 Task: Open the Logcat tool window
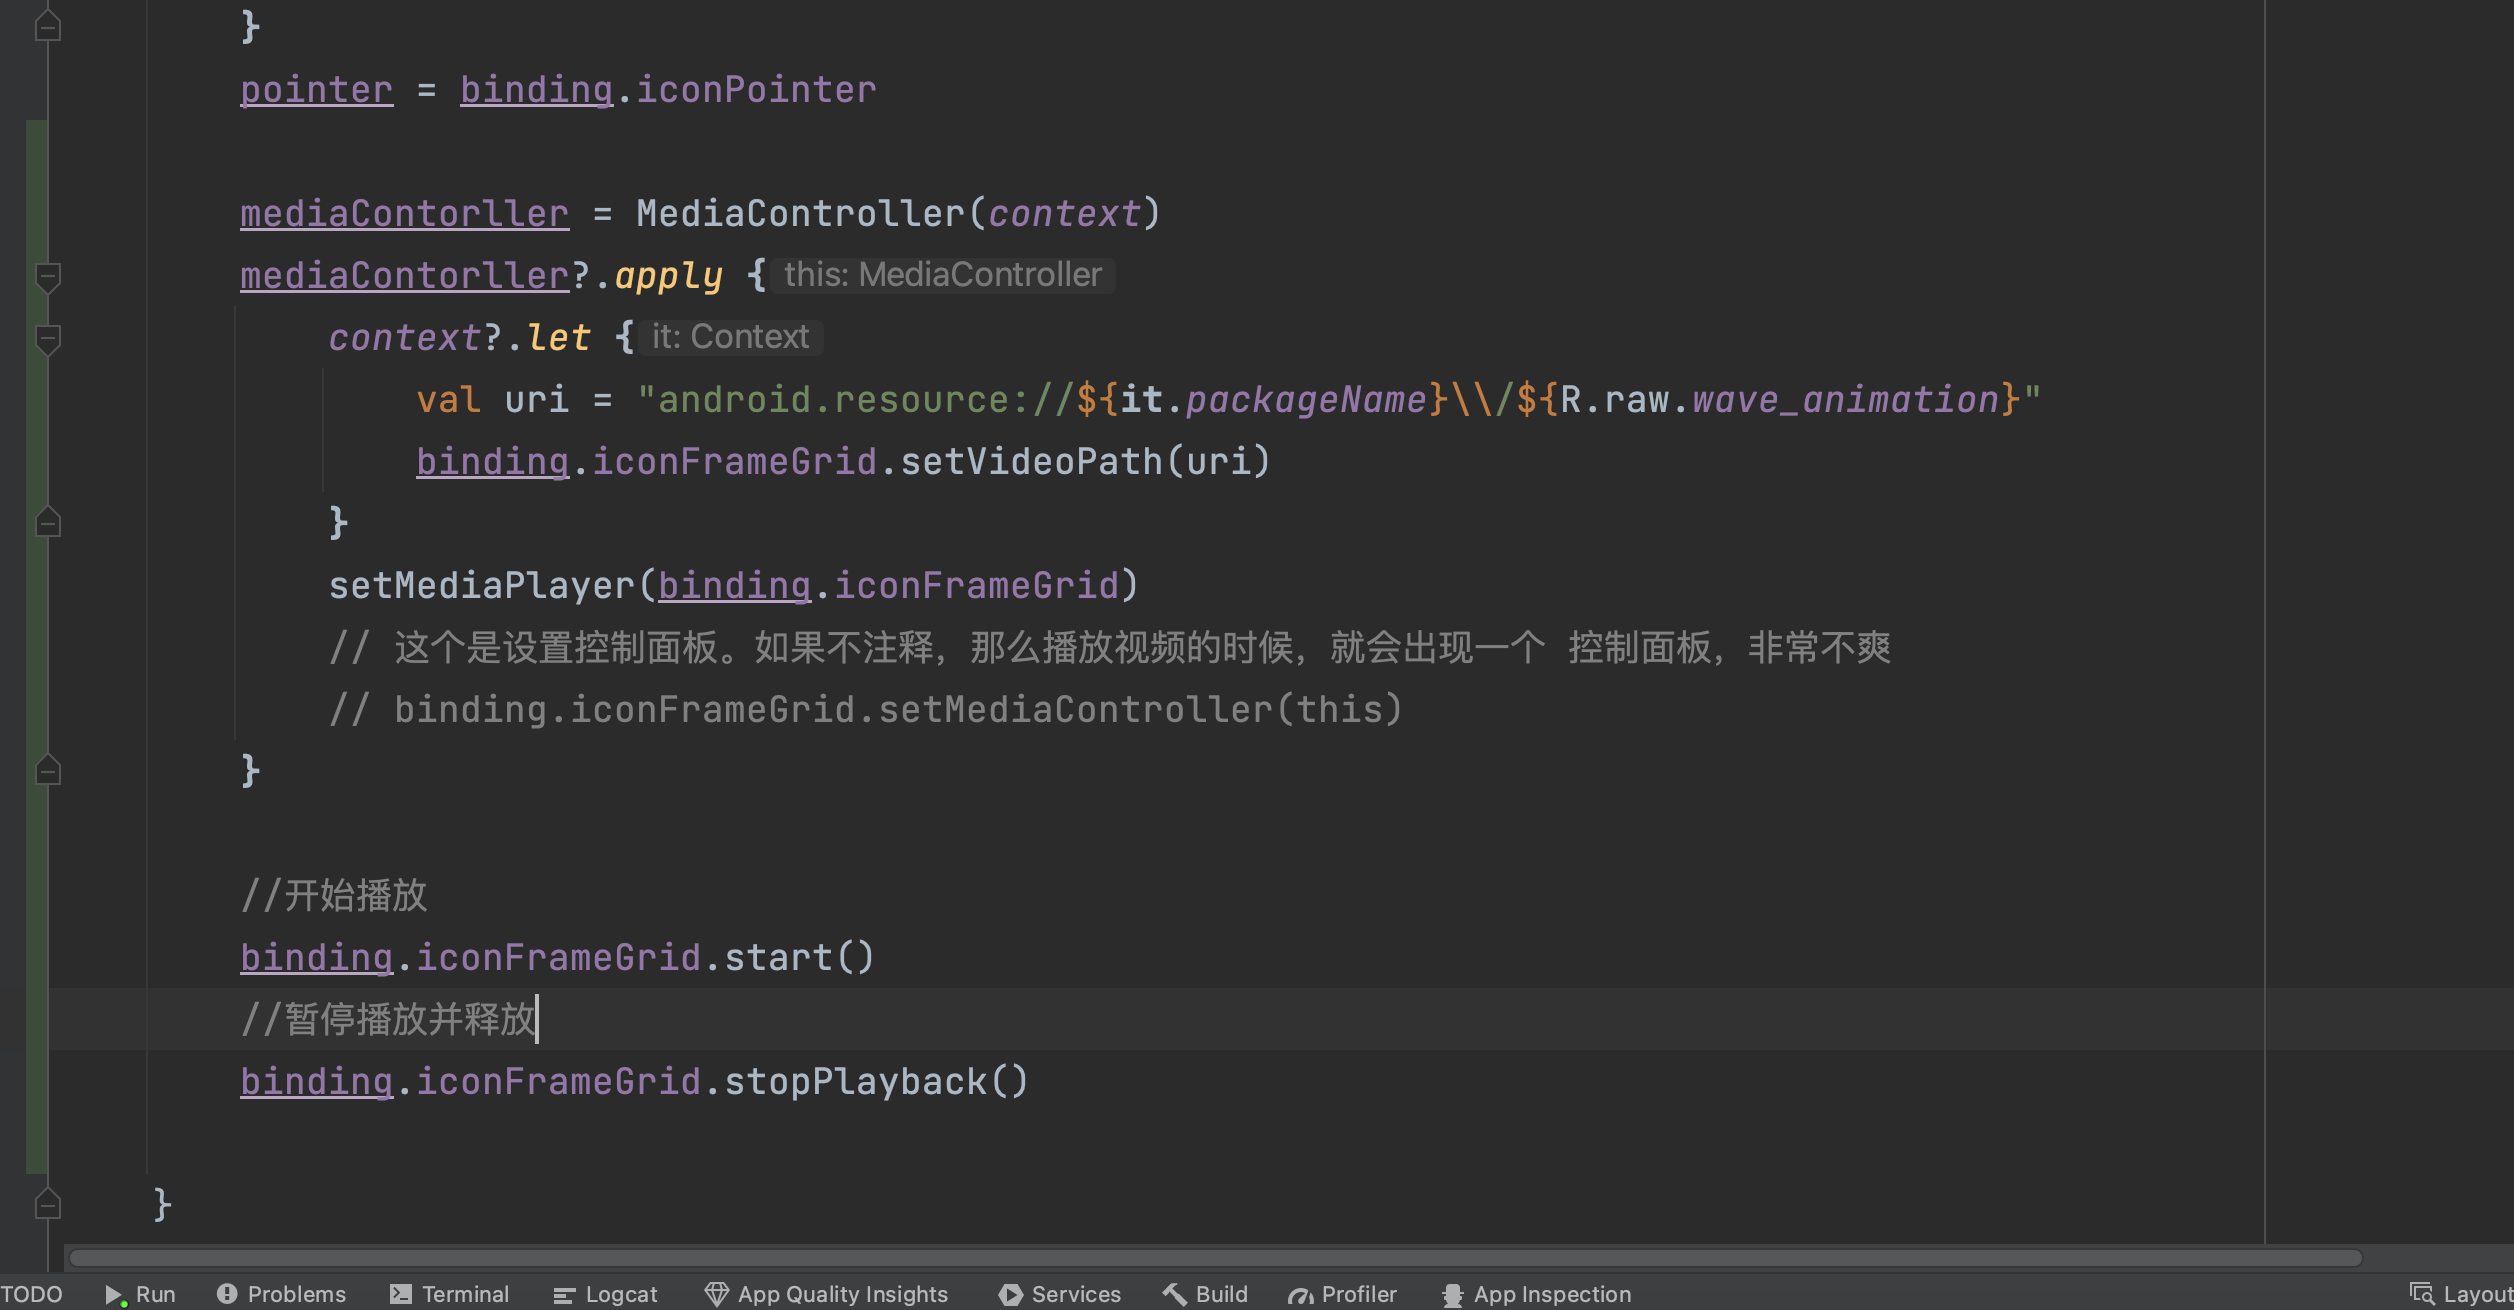tap(606, 1294)
